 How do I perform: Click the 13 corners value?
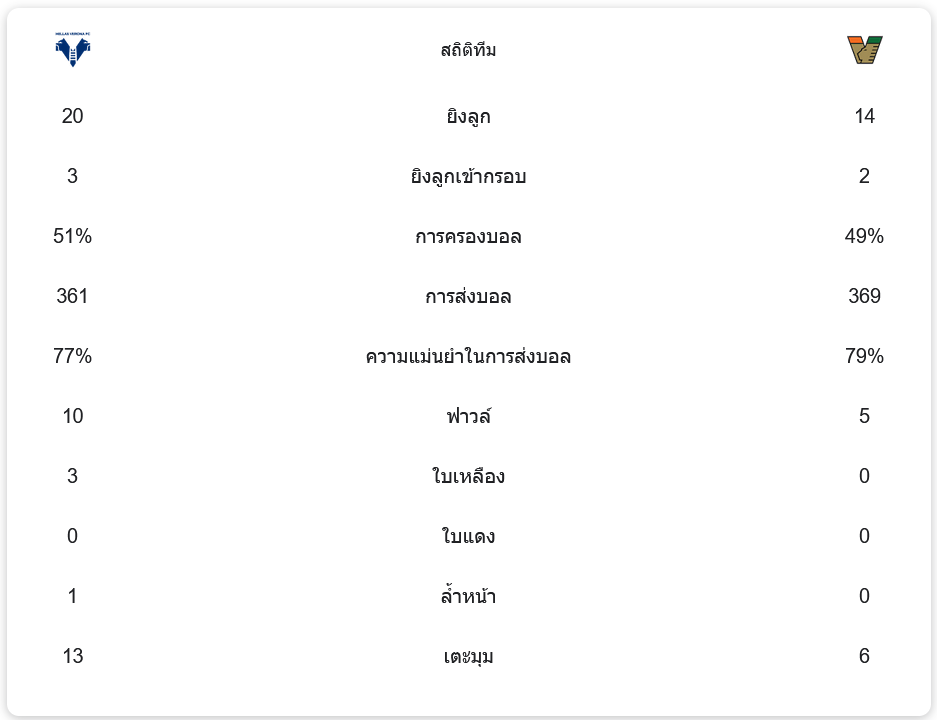(73, 657)
